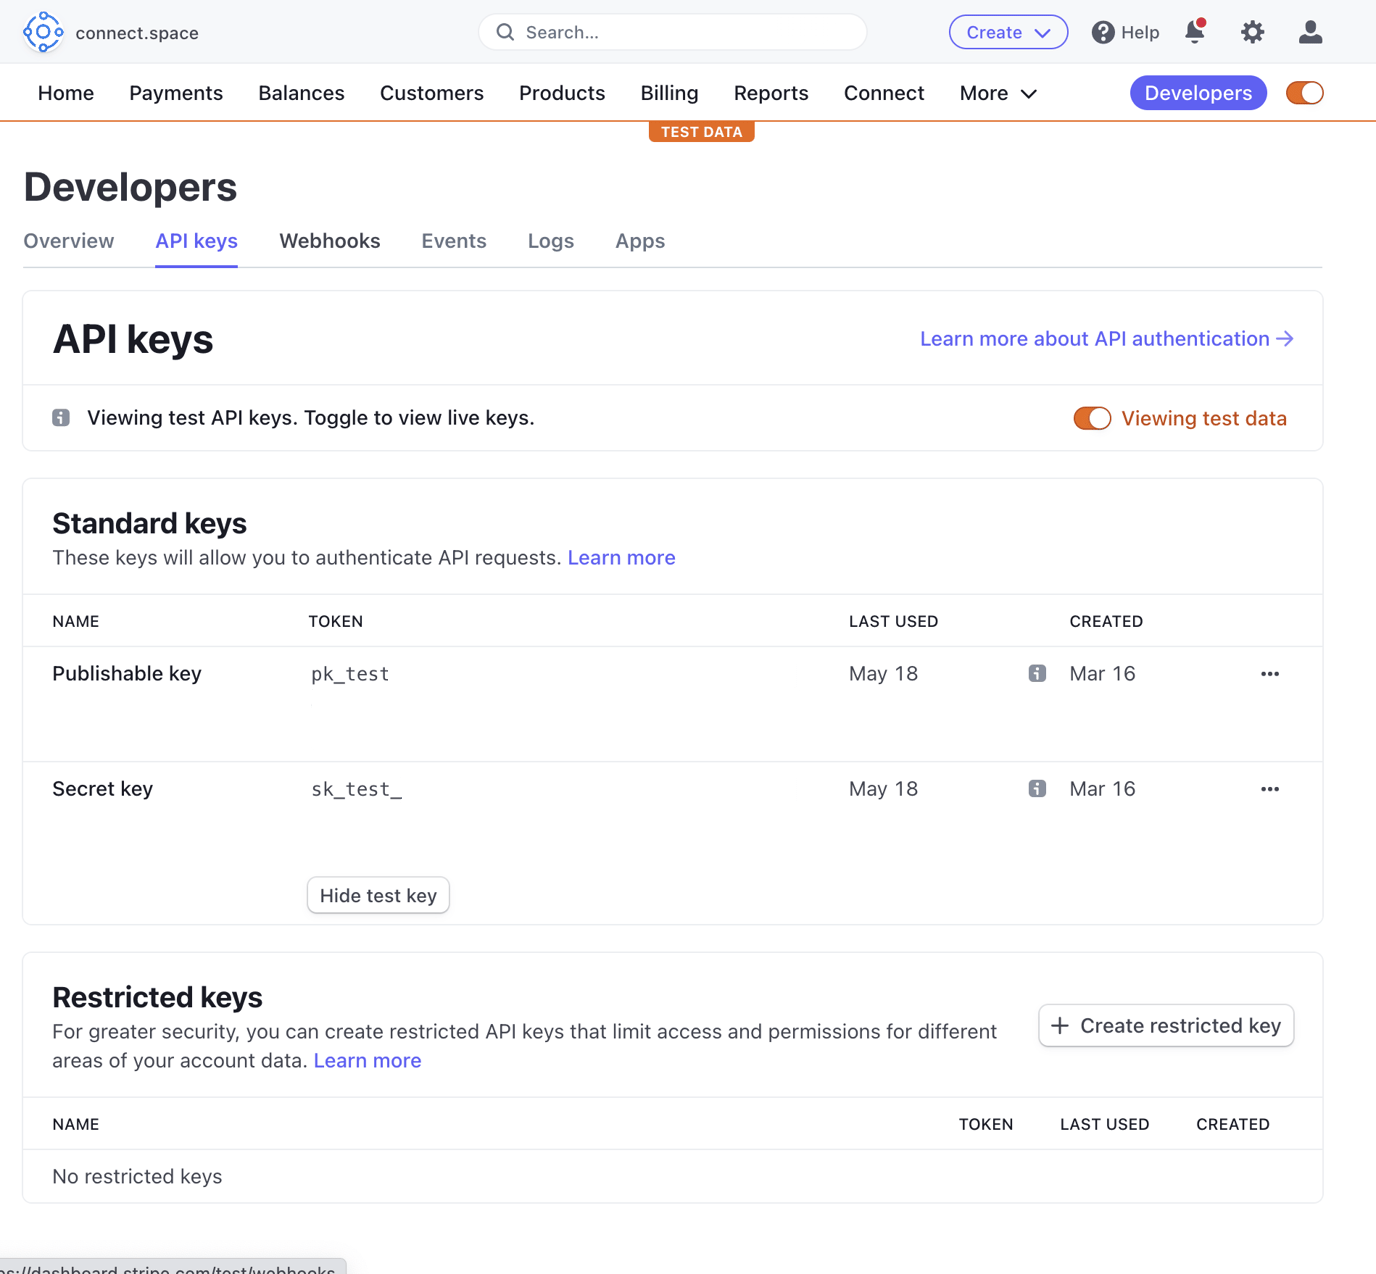Click inside the Search field

[x=672, y=31]
